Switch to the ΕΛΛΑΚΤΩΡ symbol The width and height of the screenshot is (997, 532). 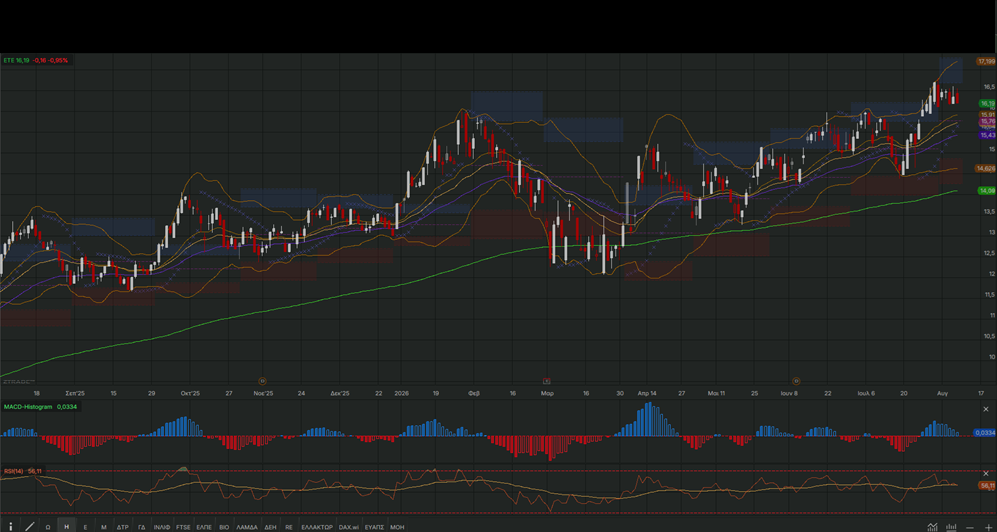tap(317, 527)
